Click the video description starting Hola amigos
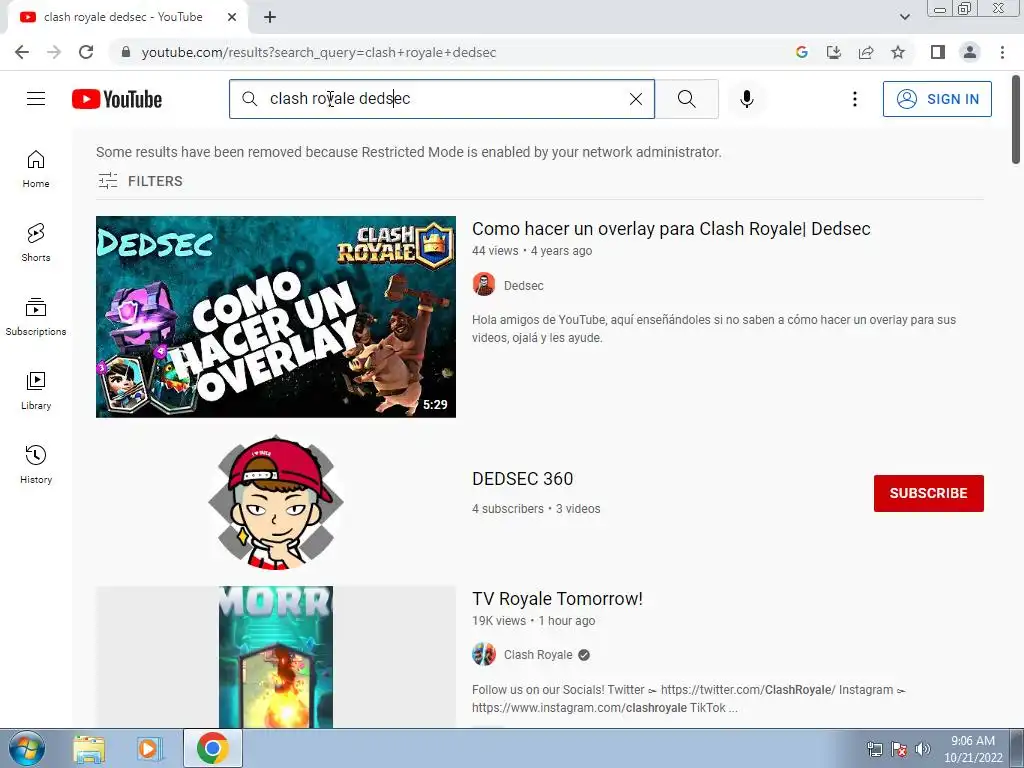 (714, 328)
